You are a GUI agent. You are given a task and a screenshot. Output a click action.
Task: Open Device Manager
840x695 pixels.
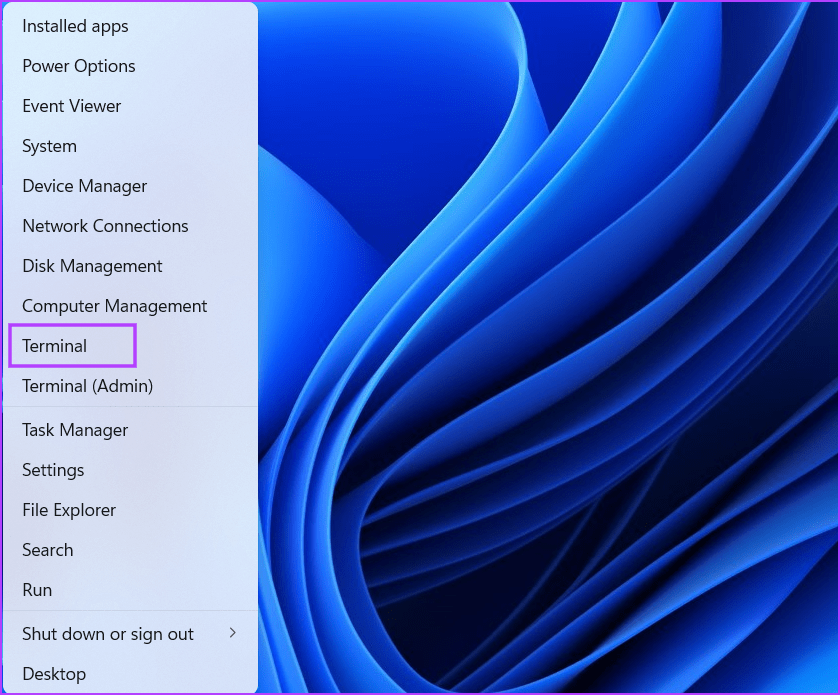click(x=84, y=186)
